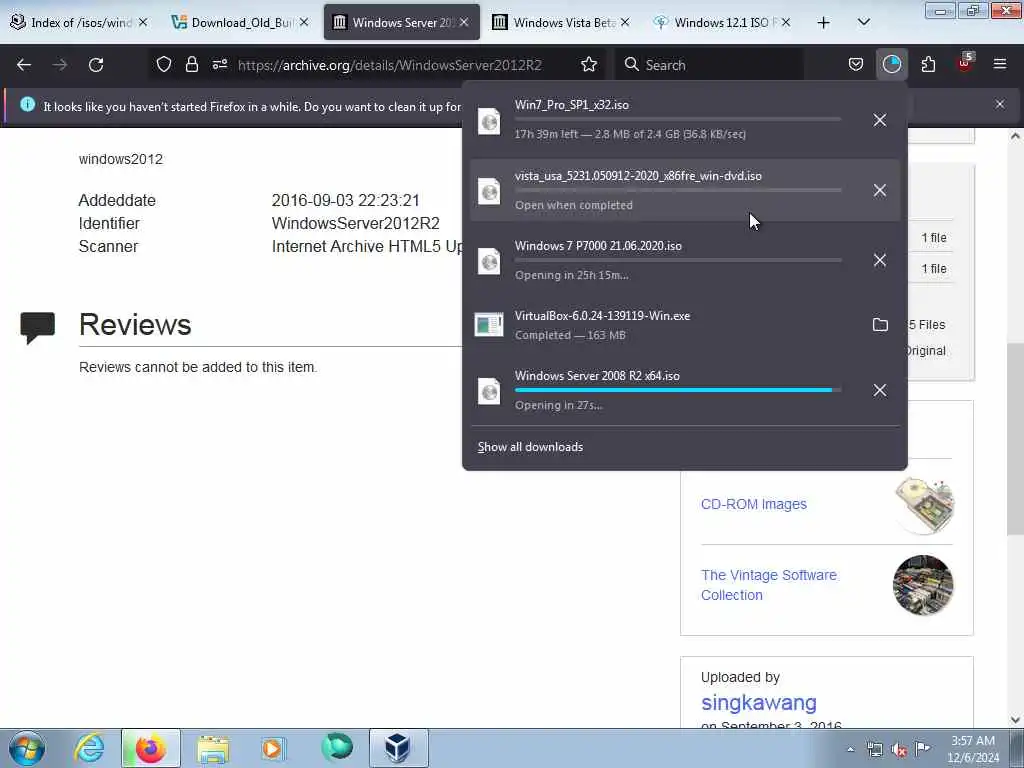Click the Action Center flag tray icon
Screen dimensions: 1024x768
922,749
